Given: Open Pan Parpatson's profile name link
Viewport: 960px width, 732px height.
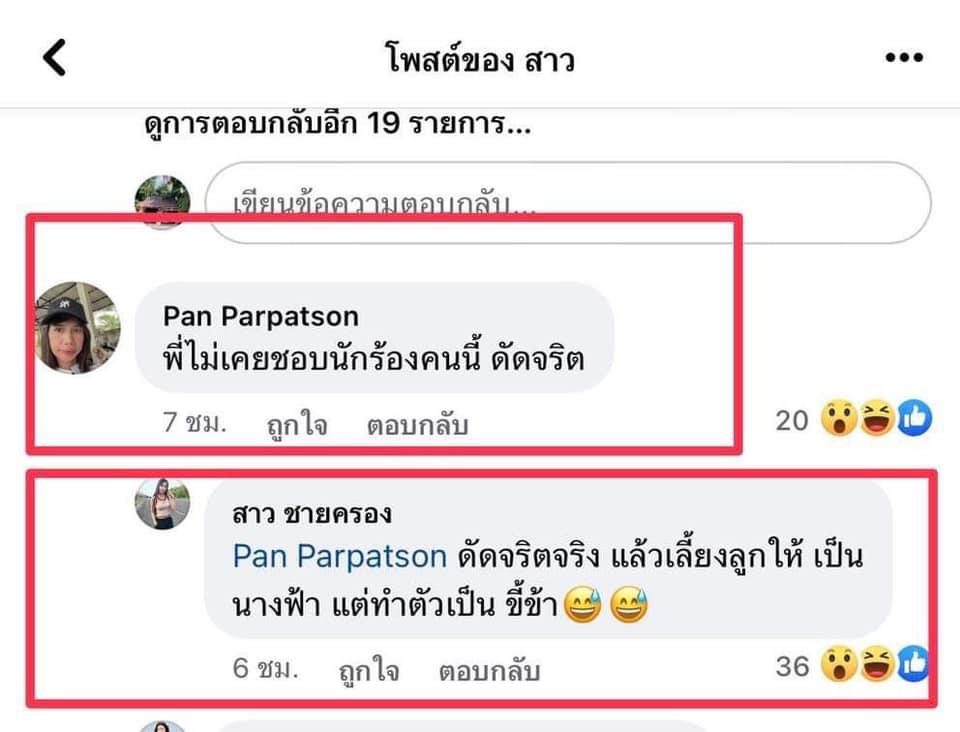Looking at the screenshot, I should 261,316.
